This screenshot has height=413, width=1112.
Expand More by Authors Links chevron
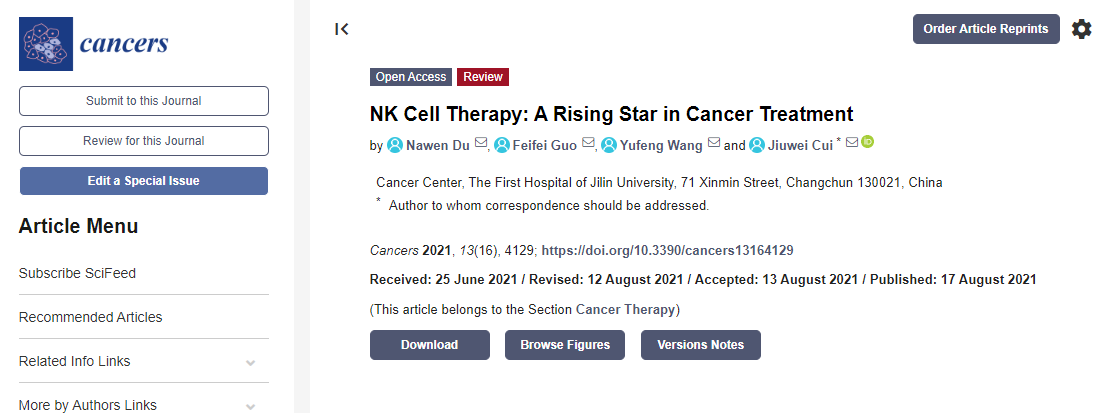(250, 406)
